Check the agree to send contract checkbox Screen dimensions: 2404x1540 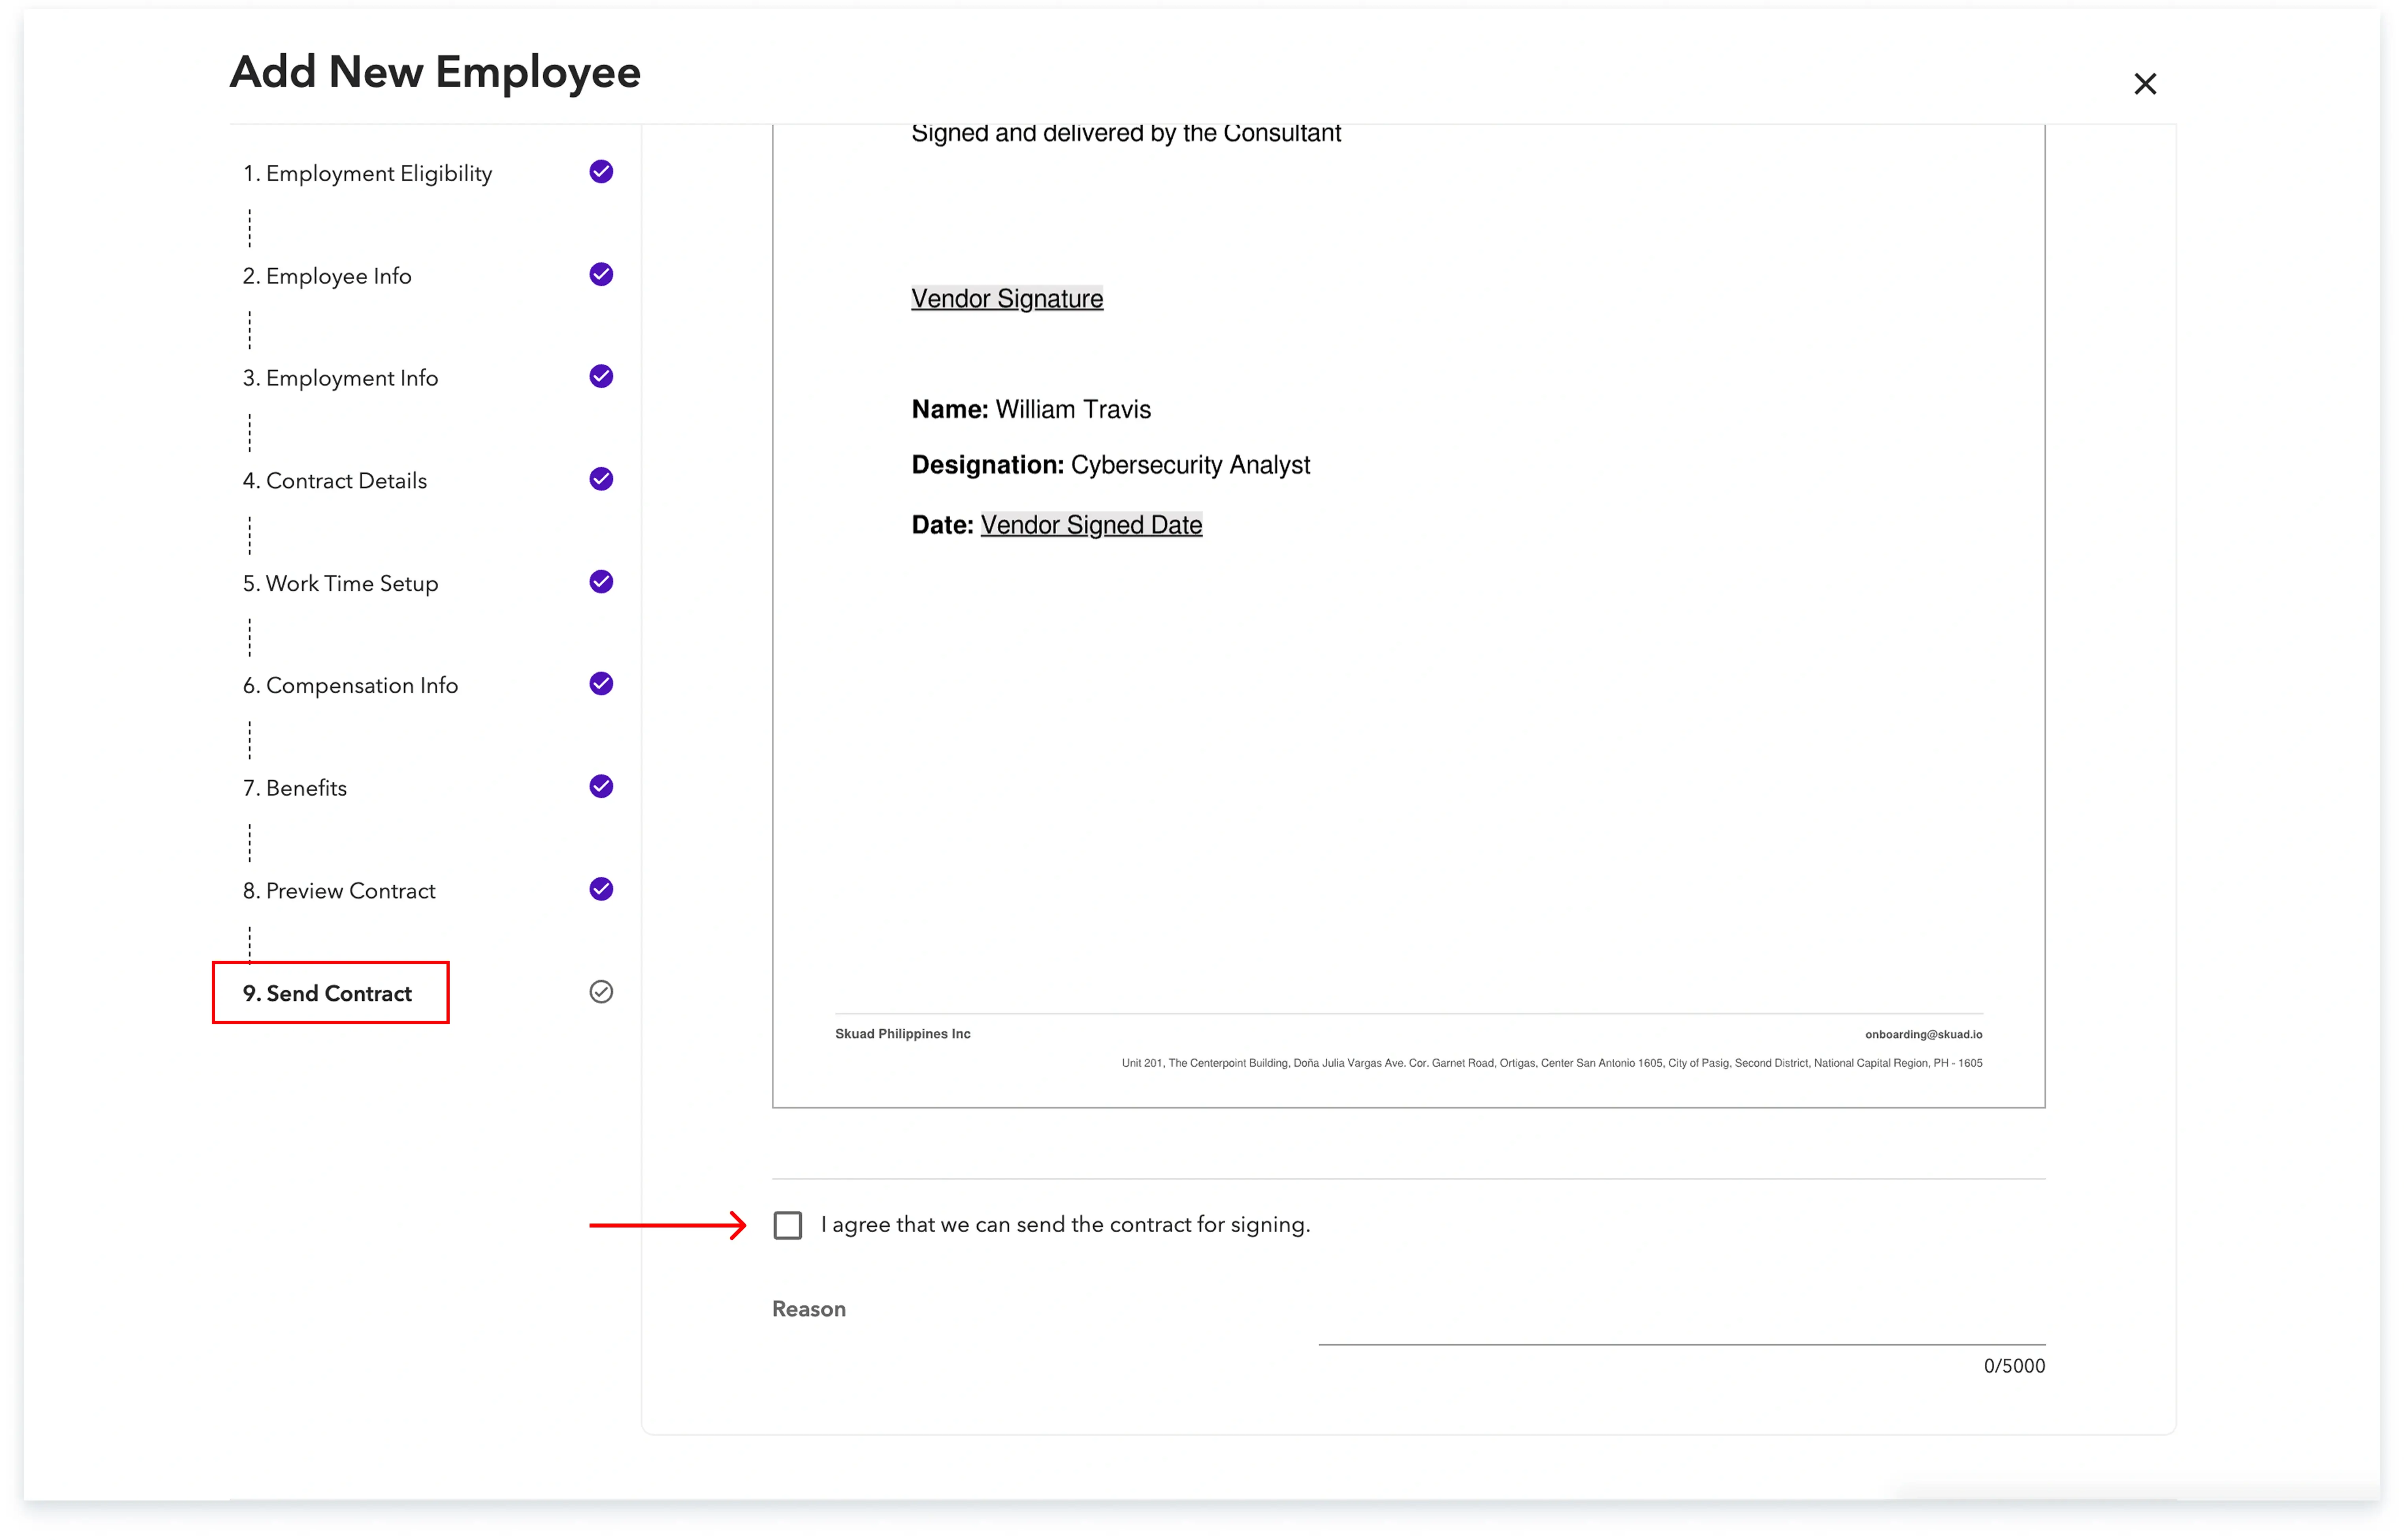(788, 1225)
